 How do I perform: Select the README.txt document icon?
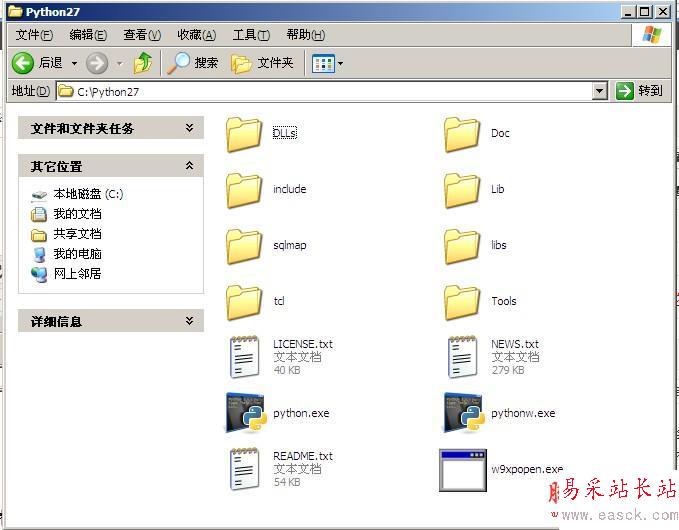pyautogui.click(x=245, y=469)
